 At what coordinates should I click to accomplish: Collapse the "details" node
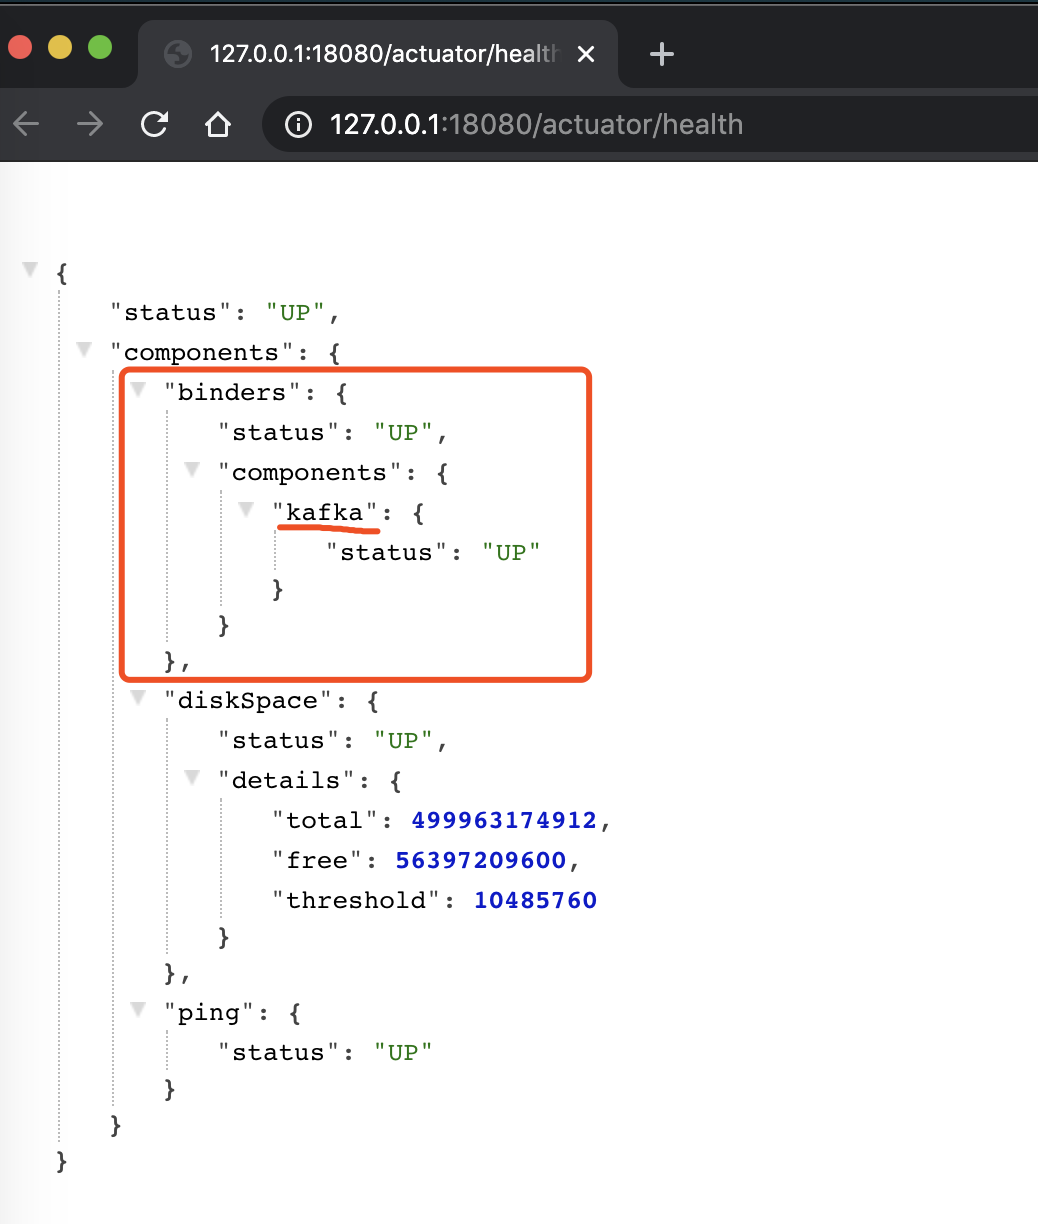192,778
